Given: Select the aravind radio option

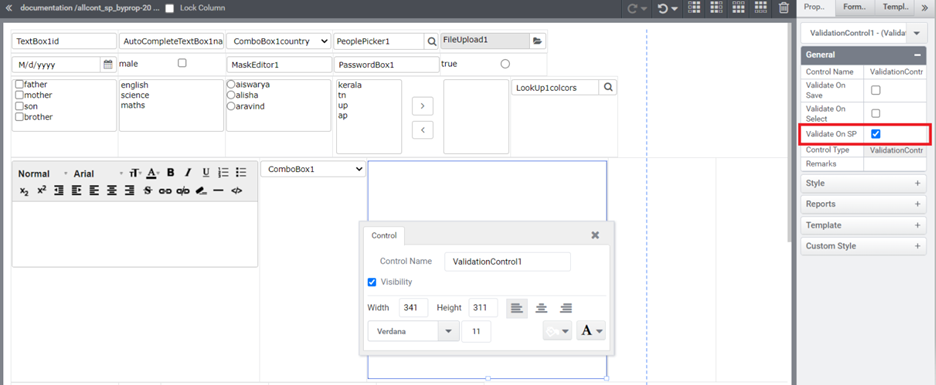Looking at the screenshot, I should (x=230, y=106).
